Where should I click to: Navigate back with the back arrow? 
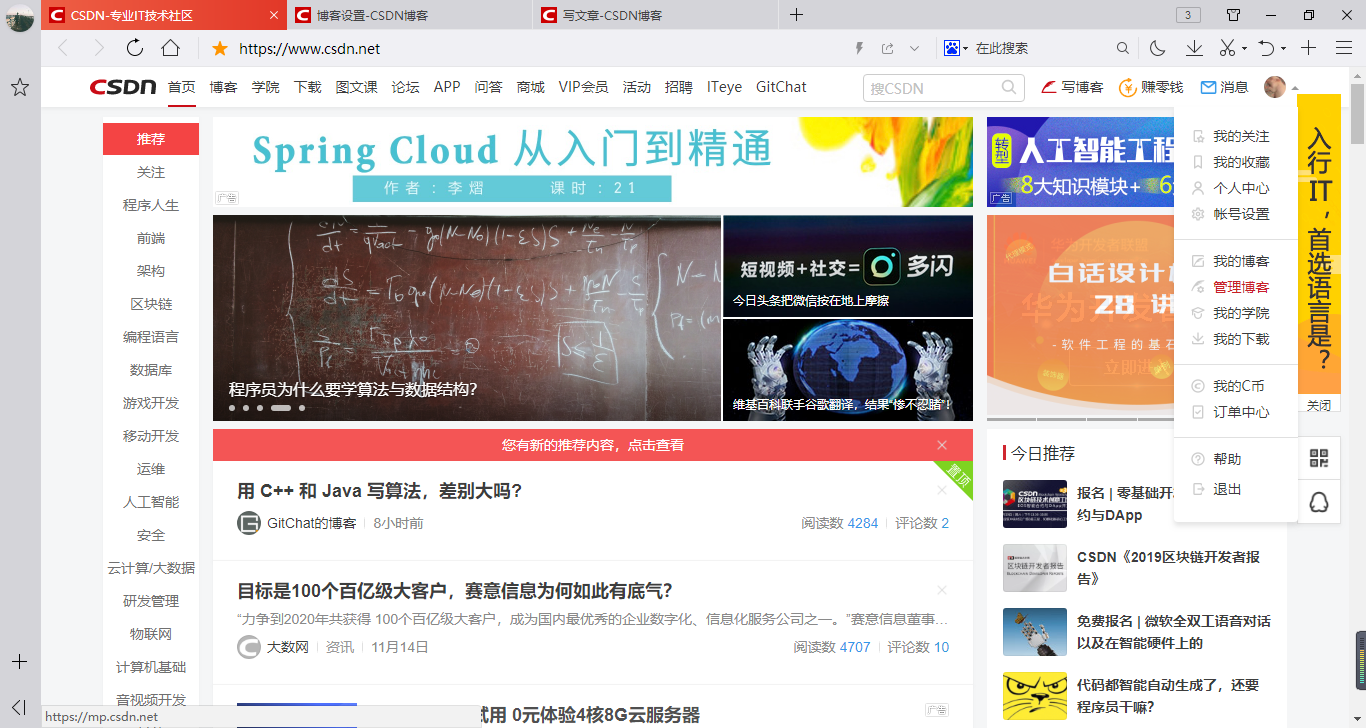pyautogui.click(x=63, y=48)
